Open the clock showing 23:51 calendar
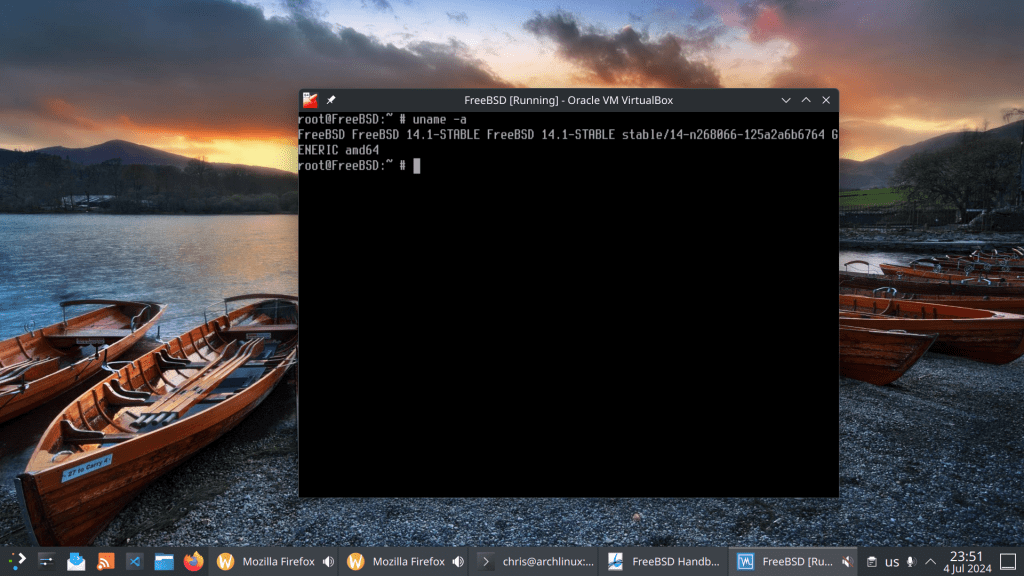Screen dimensions: 1024x576 tap(965, 561)
